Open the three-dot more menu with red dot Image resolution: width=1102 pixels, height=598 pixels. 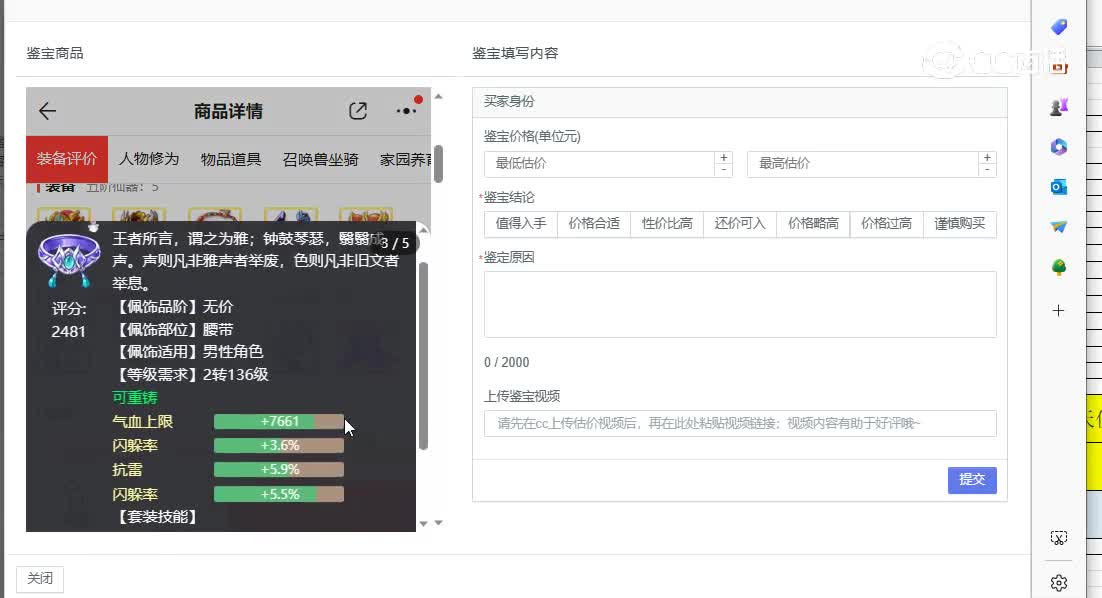pos(406,111)
